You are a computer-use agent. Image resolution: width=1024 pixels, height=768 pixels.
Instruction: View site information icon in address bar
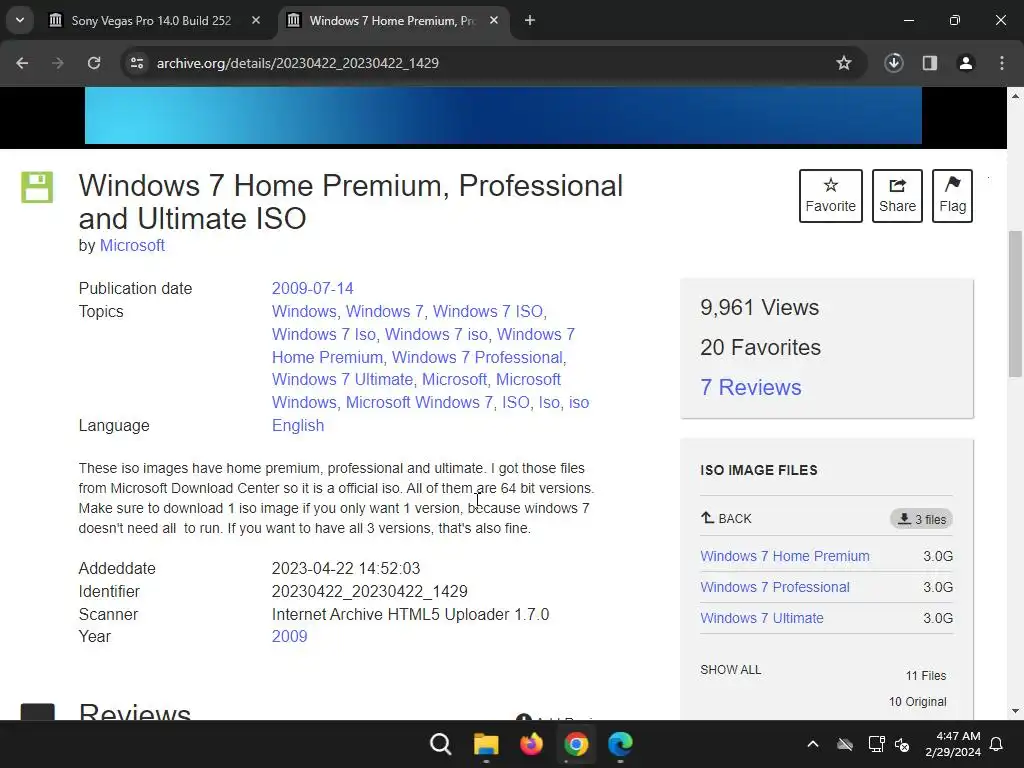[x=137, y=63]
